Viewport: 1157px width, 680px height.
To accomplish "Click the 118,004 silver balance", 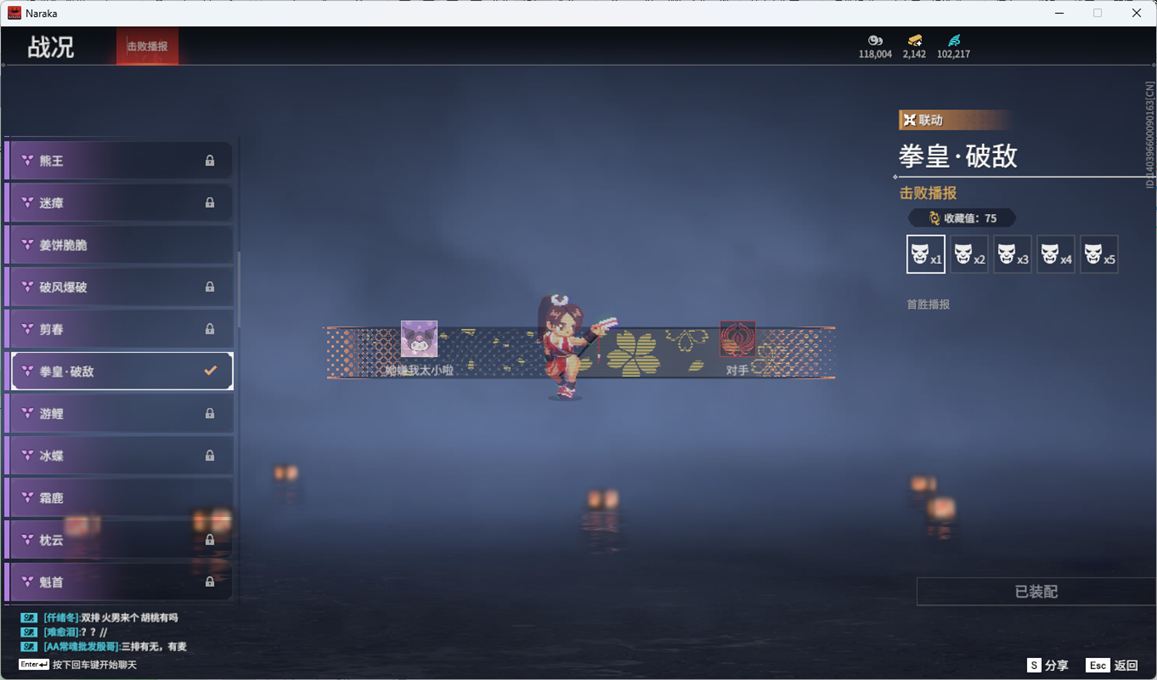I will pyautogui.click(x=875, y=54).
